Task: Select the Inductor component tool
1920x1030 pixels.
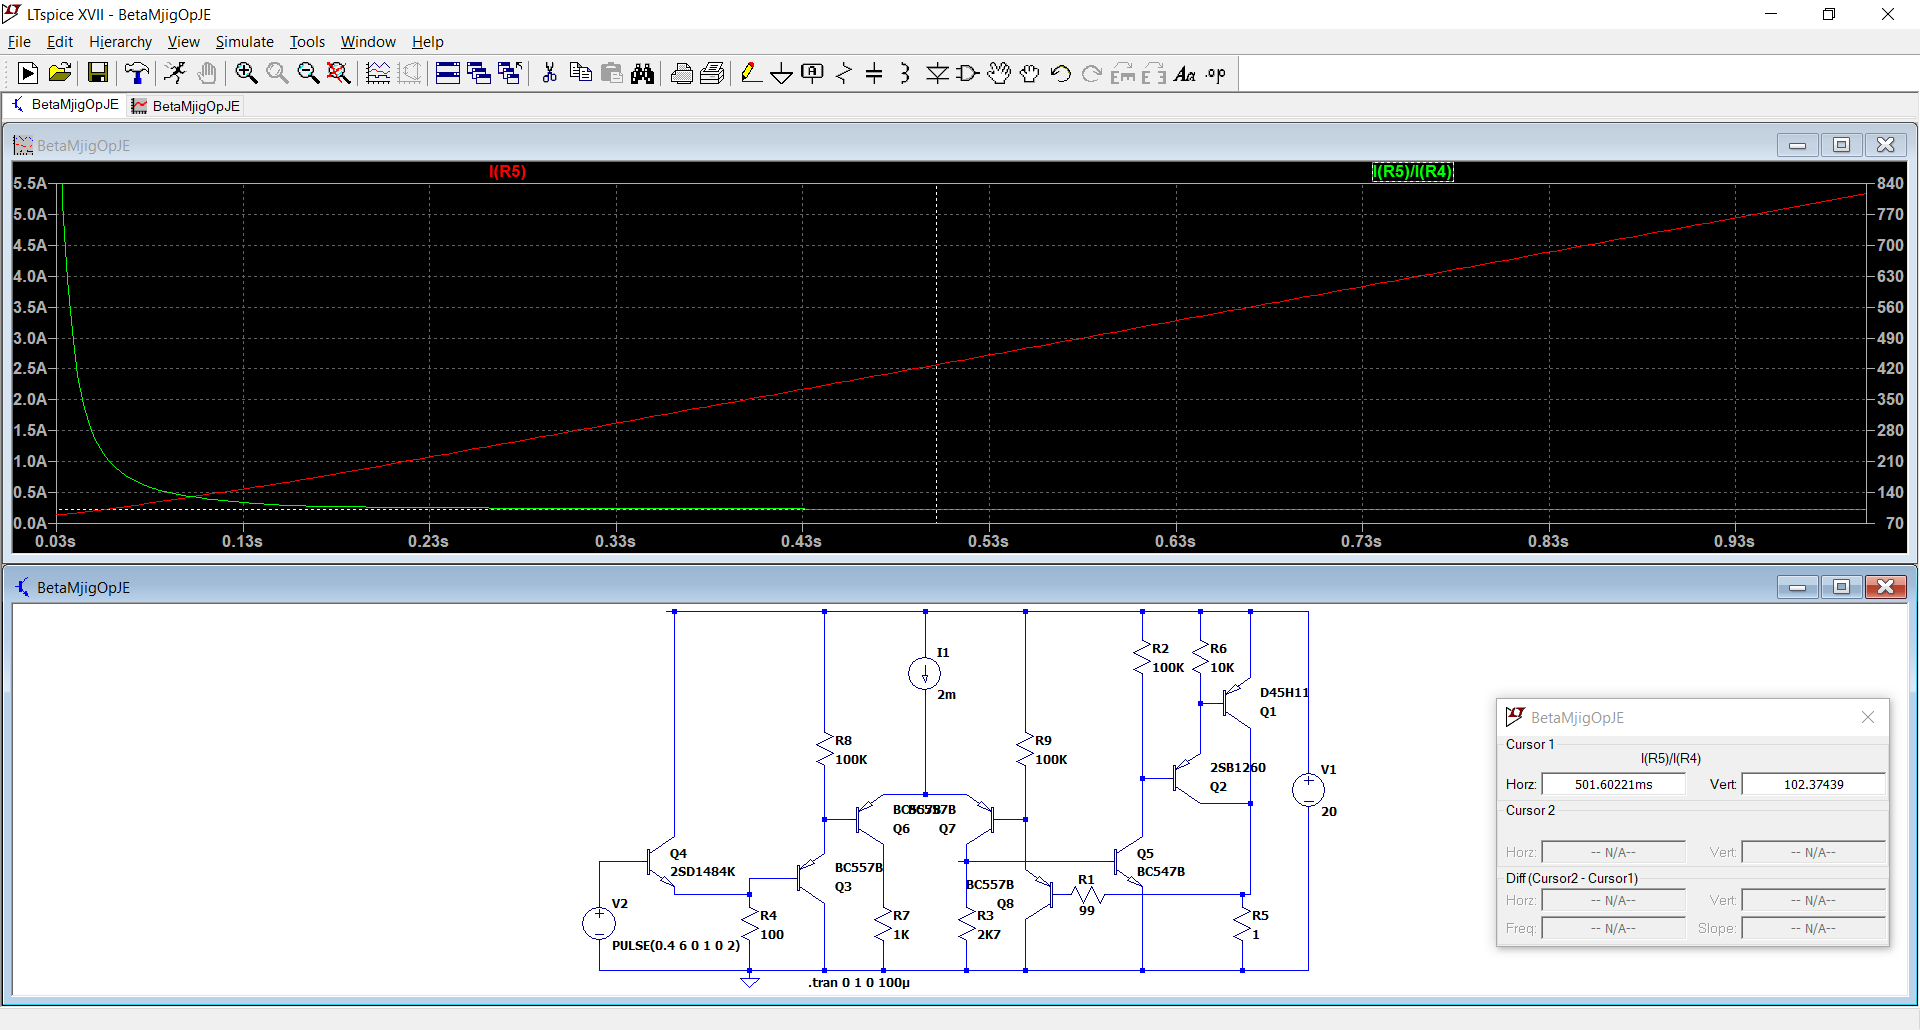Action: (905, 73)
